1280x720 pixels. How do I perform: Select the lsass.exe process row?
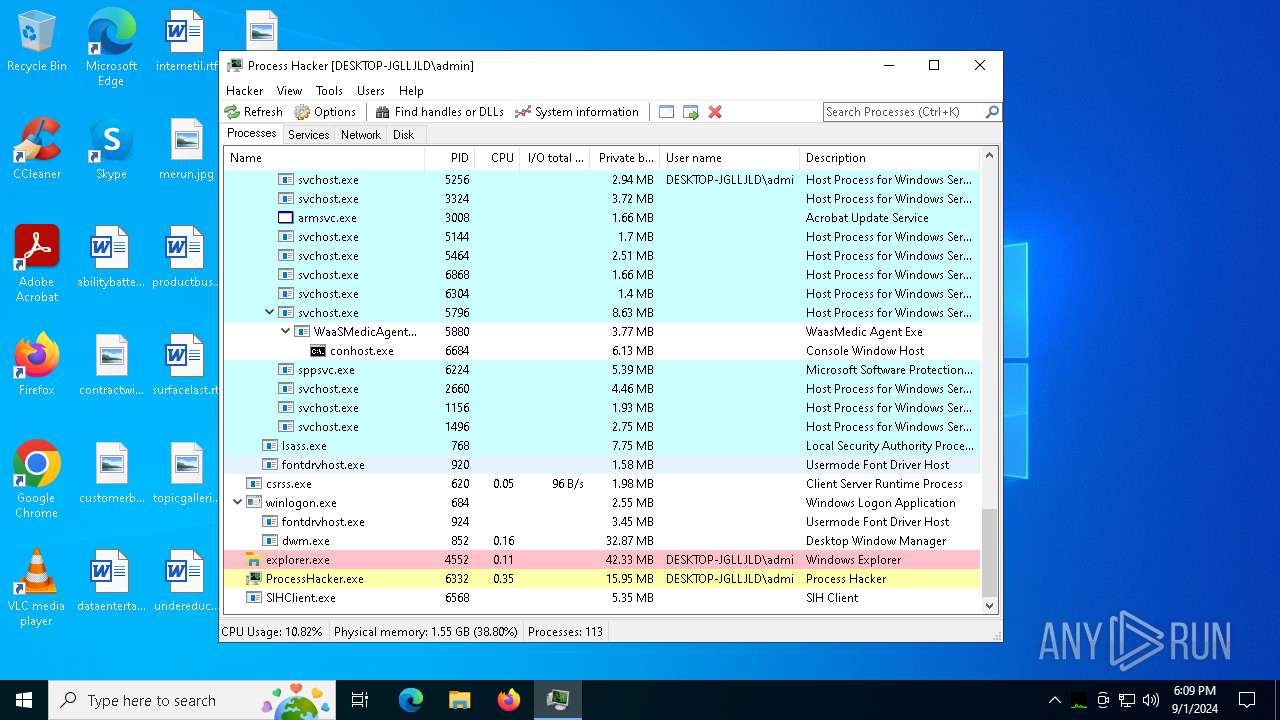pyautogui.click(x=602, y=446)
